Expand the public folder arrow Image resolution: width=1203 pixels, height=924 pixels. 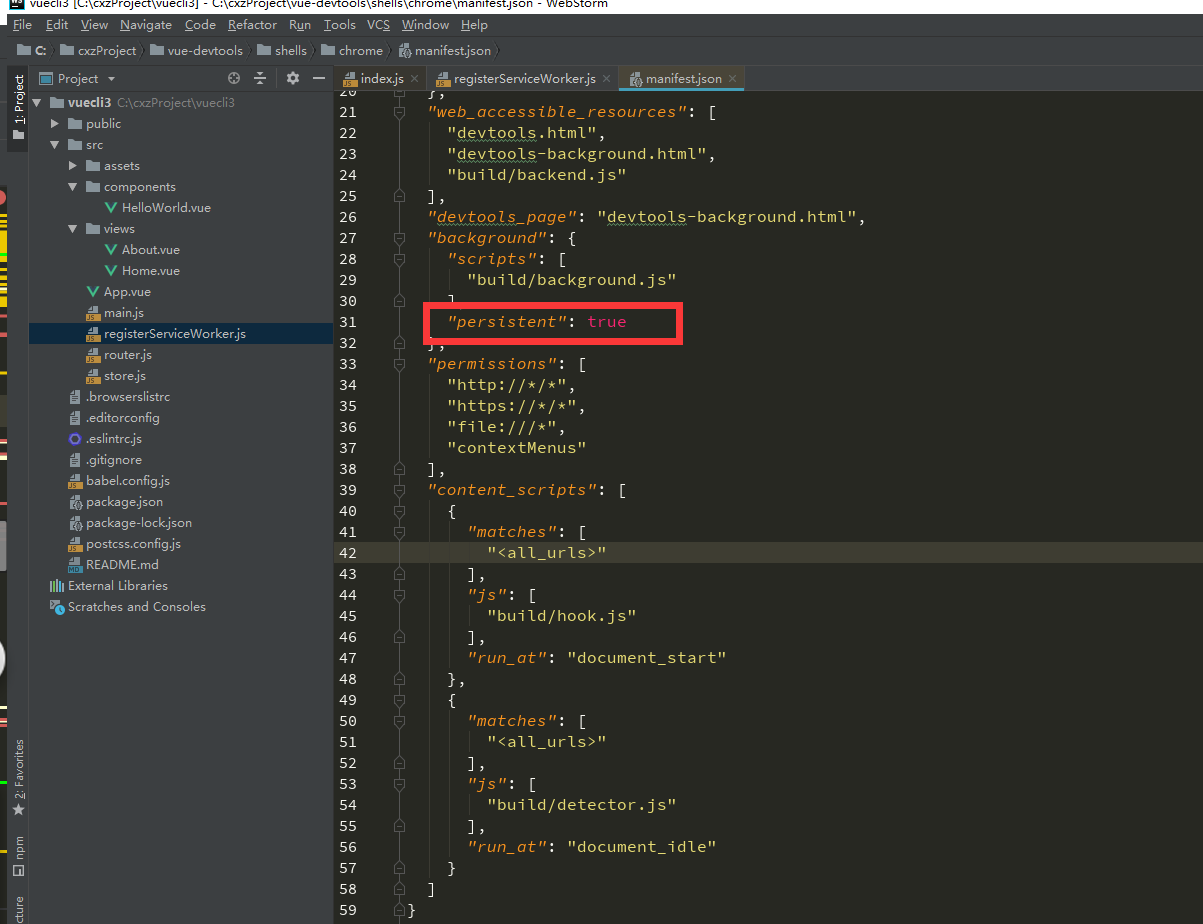(x=56, y=124)
